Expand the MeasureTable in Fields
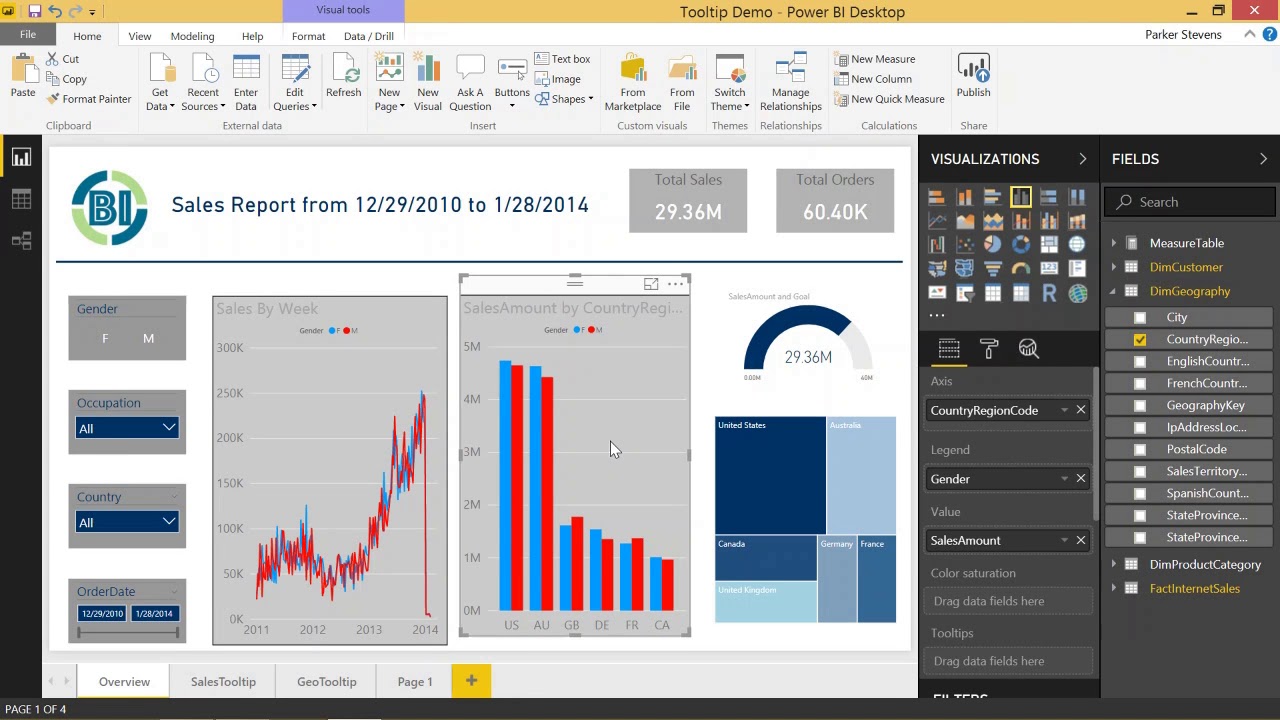1280x720 pixels. coord(1113,243)
